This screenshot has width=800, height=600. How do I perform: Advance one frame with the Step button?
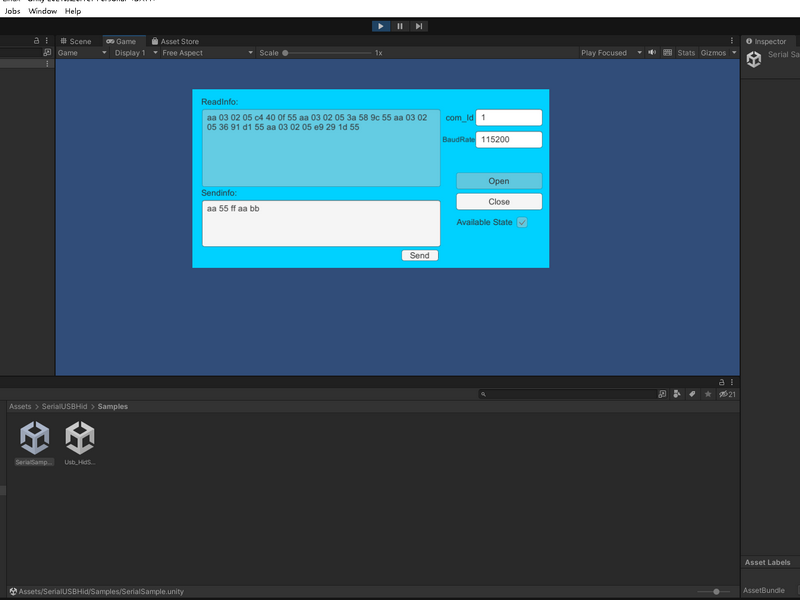[419, 26]
